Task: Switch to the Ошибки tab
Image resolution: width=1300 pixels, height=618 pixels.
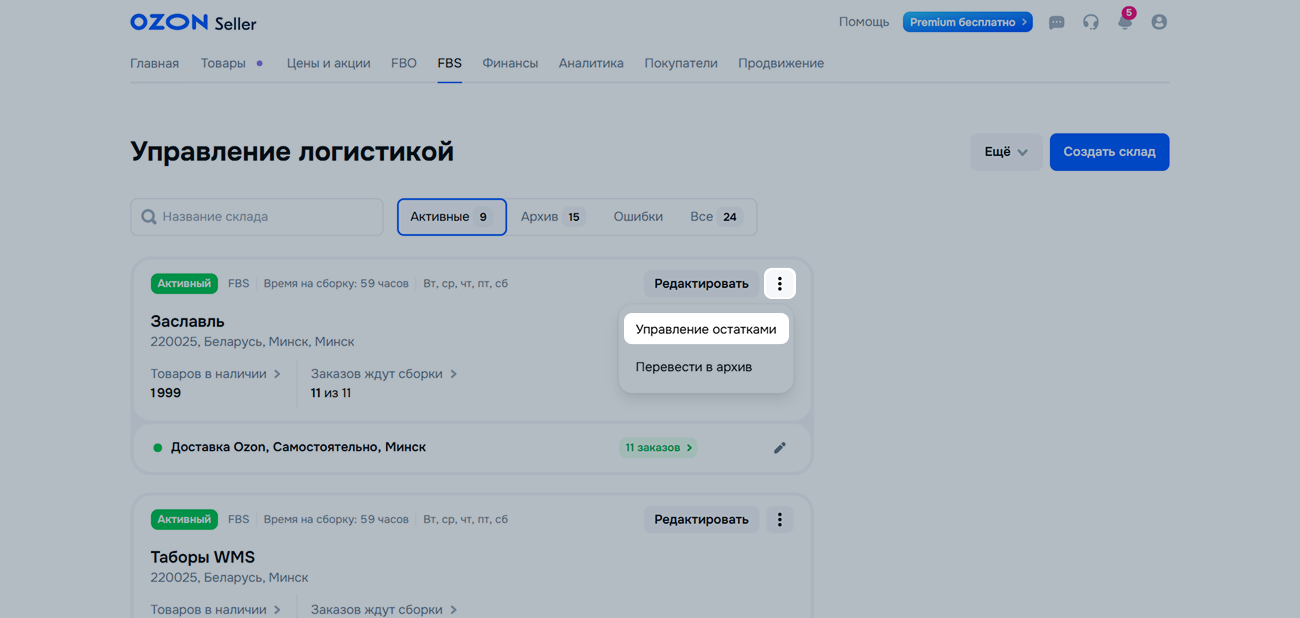Action: click(638, 217)
